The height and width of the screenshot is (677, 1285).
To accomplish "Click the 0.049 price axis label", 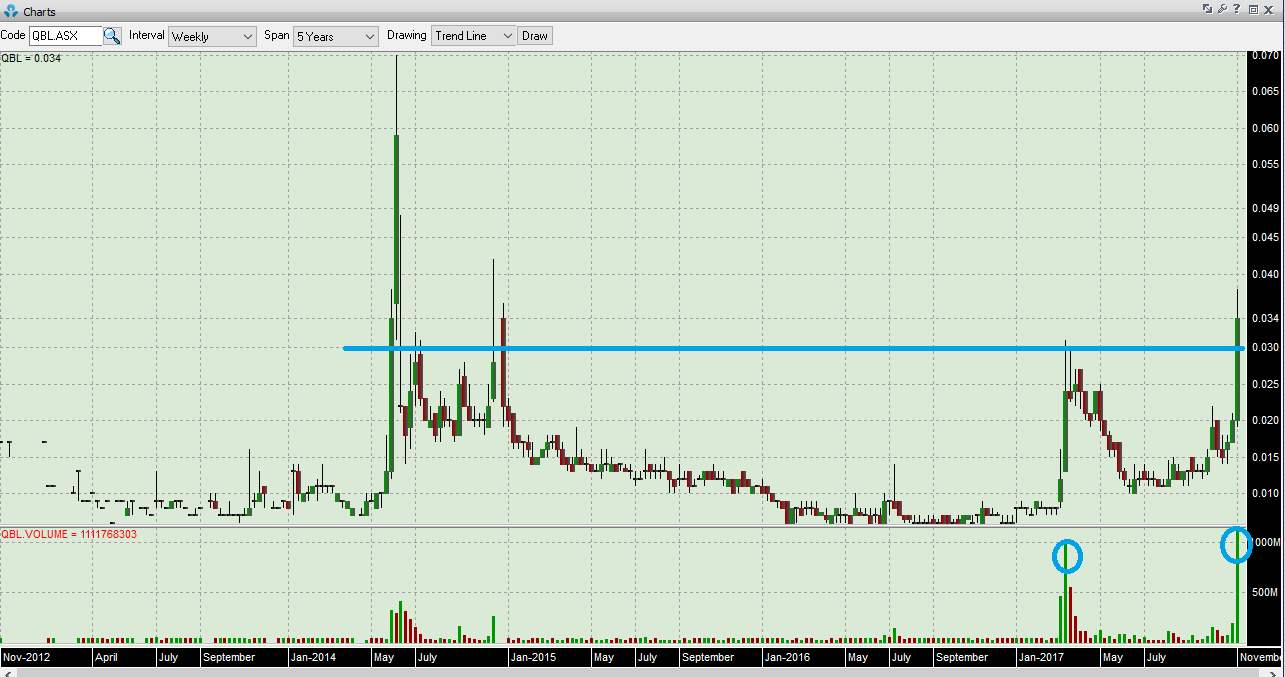I will click(x=1265, y=208).
